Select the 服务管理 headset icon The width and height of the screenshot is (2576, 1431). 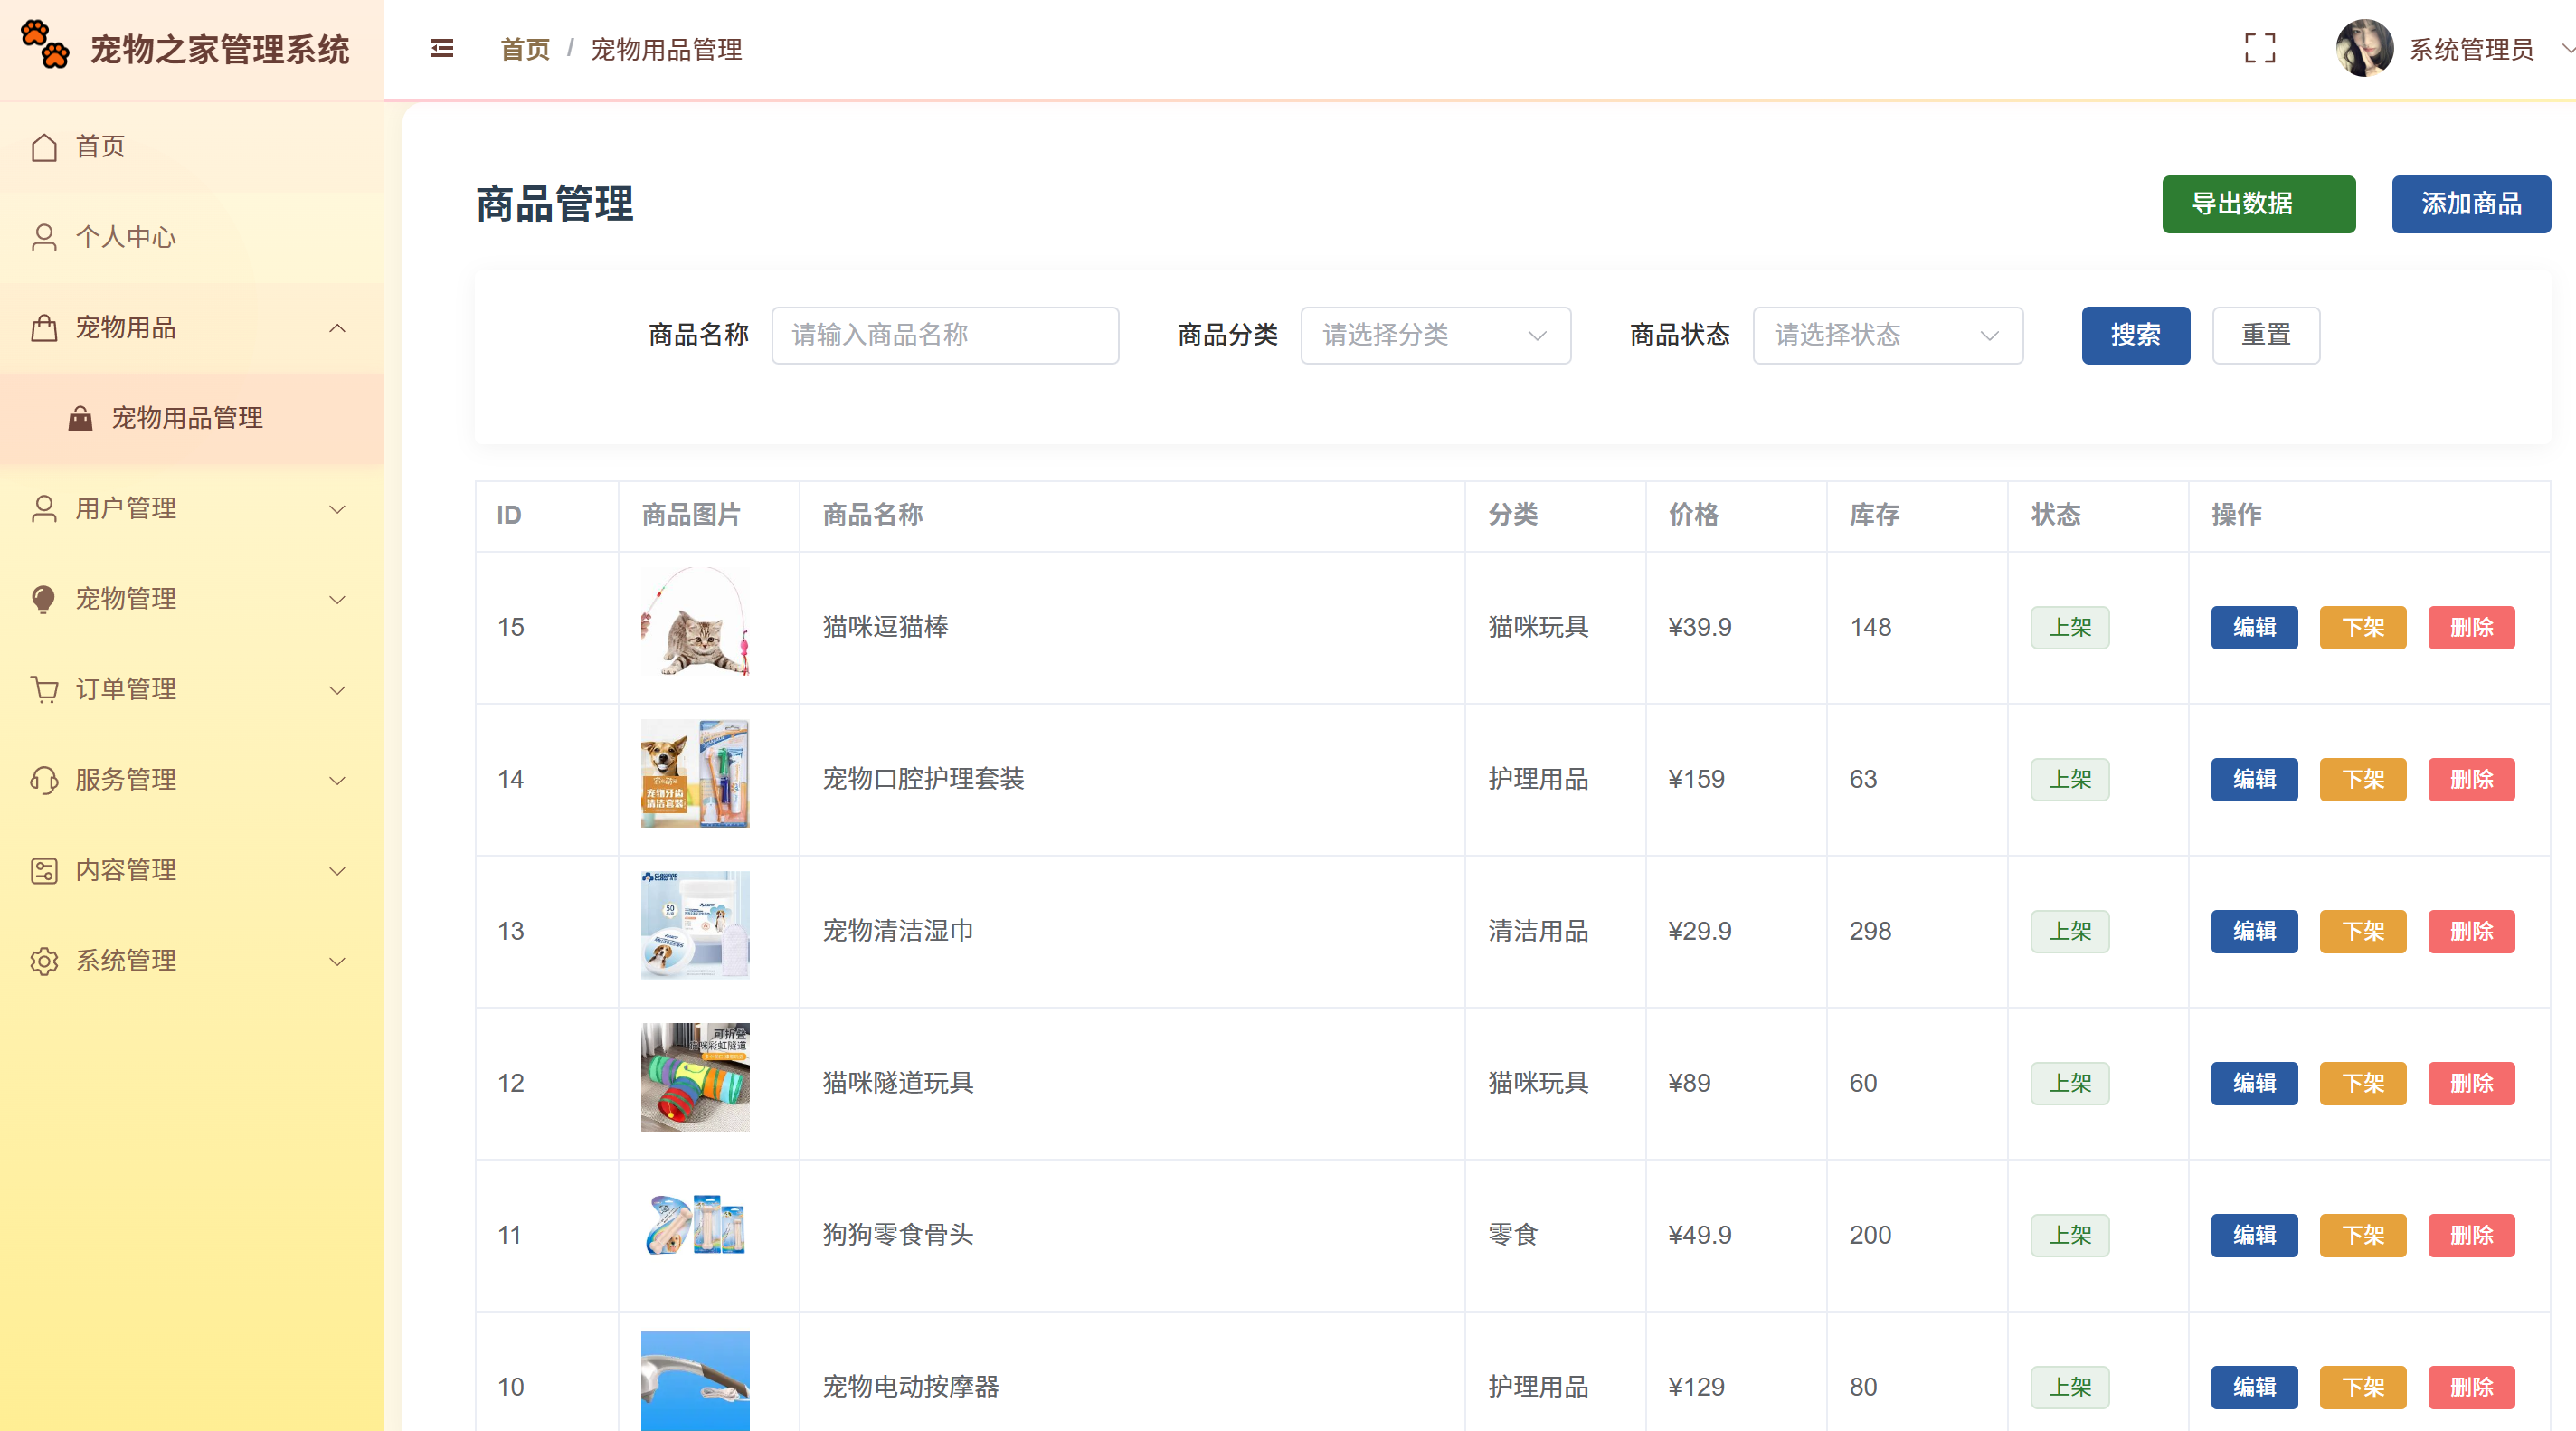(x=44, y=780)
